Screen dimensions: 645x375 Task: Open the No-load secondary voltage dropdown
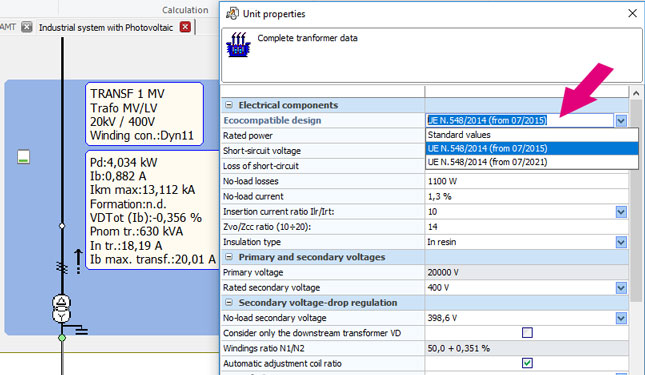621,318
